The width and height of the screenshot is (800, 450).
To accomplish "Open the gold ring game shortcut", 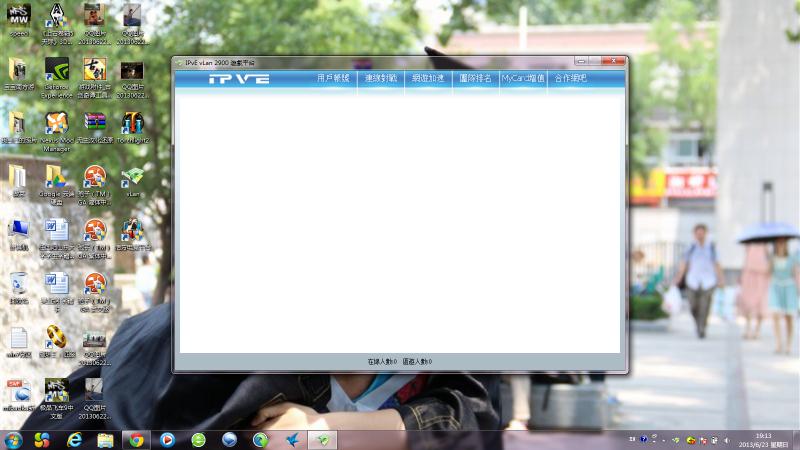I will [x=57, y=342].
